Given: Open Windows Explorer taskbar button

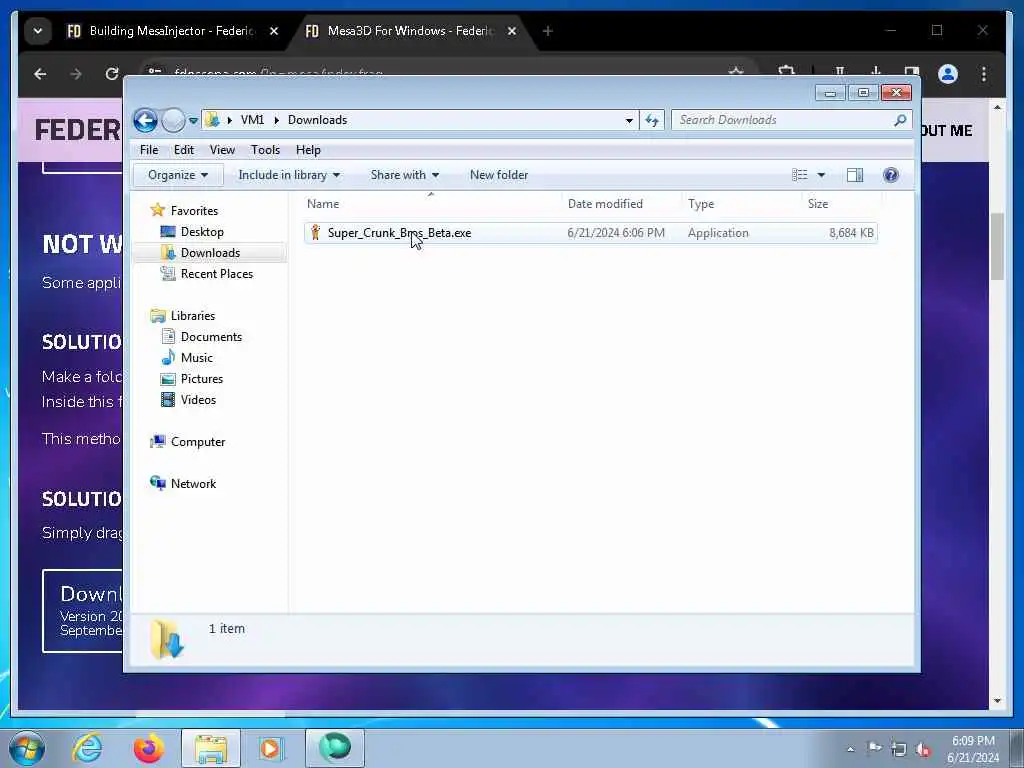Looking at the screenshot, I should pyautogui.click(x=211, y=748).
